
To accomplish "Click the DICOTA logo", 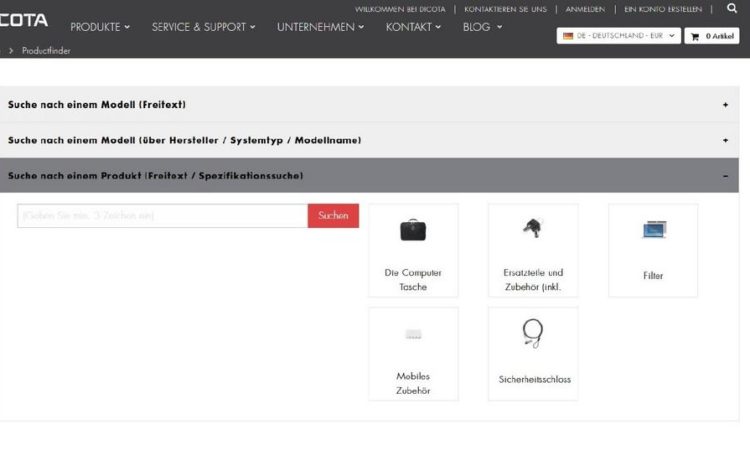I will click(23, 21).
